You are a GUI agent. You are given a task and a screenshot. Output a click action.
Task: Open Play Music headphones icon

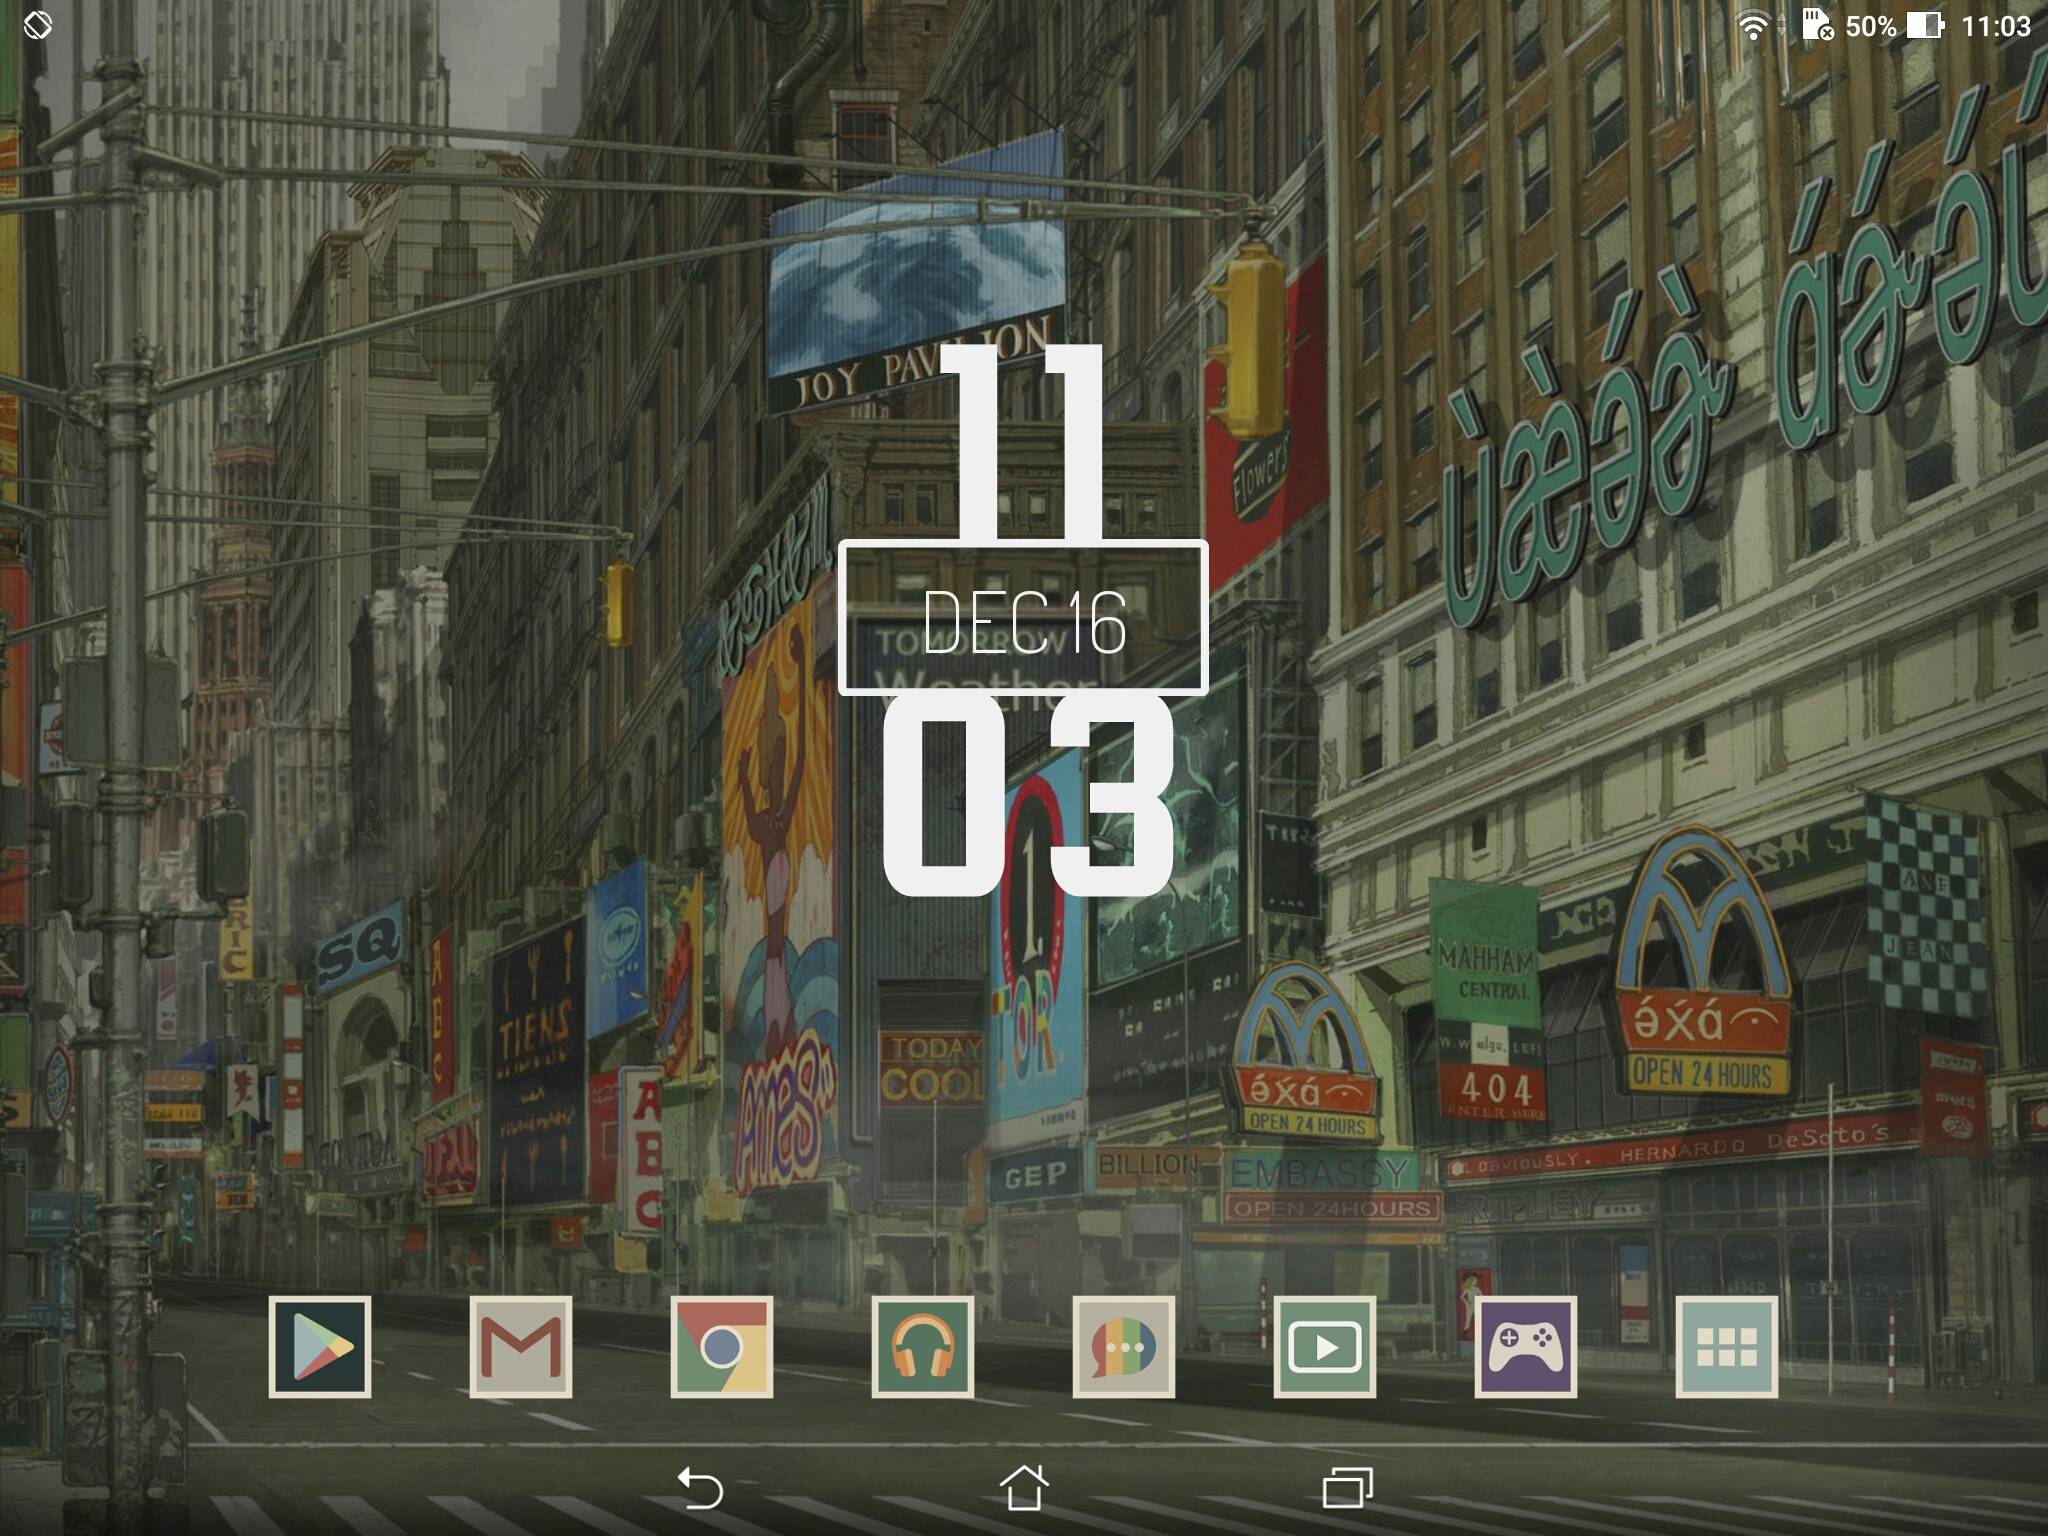click(923, 1346)
